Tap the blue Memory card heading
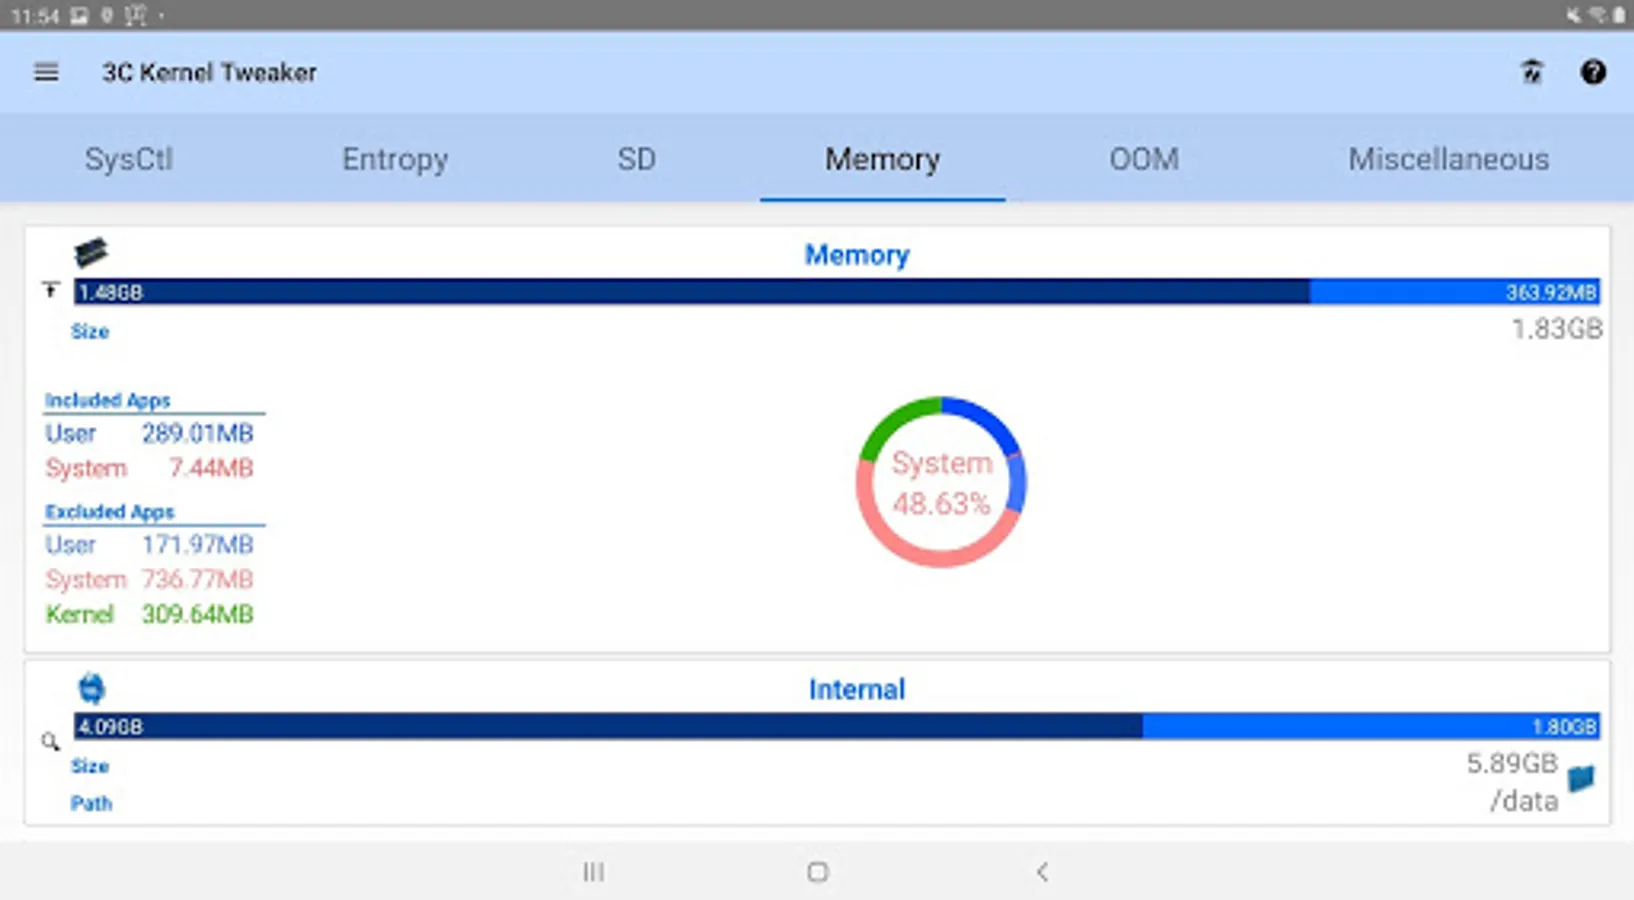This screenshot has height=900, width=1634. click(857, 255)
